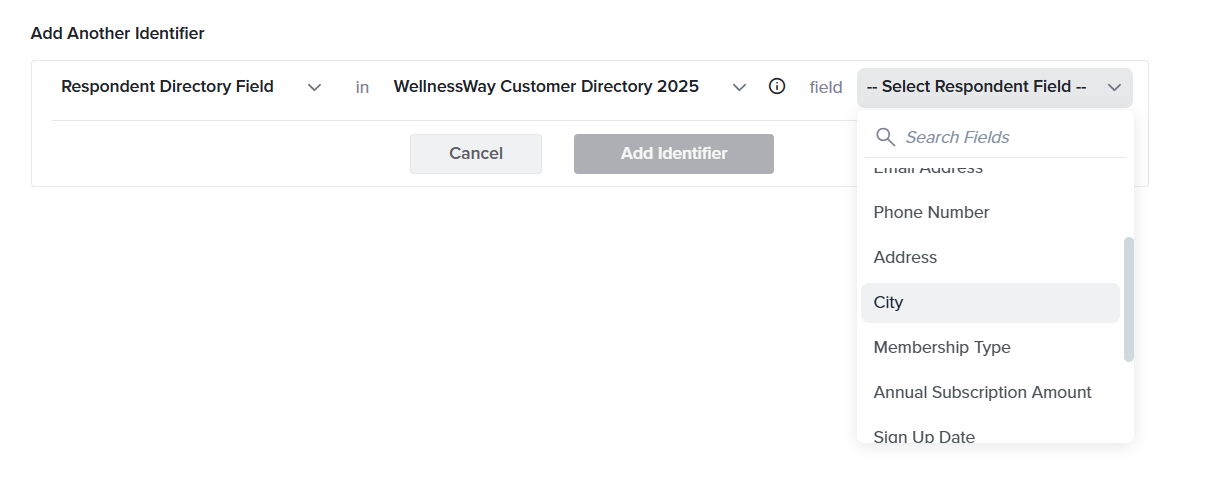This screenshot has width=1207, height=495.
Task: Click the Add Identifier button
Action: coord(674,154)
